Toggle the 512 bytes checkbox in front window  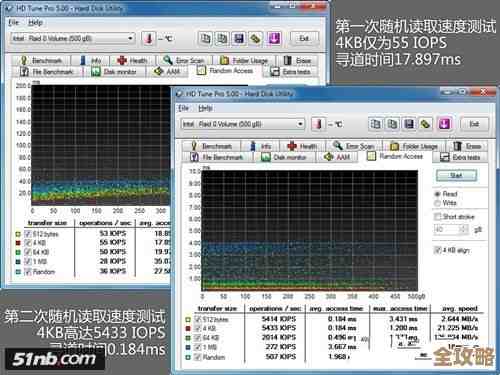point(198,319)
